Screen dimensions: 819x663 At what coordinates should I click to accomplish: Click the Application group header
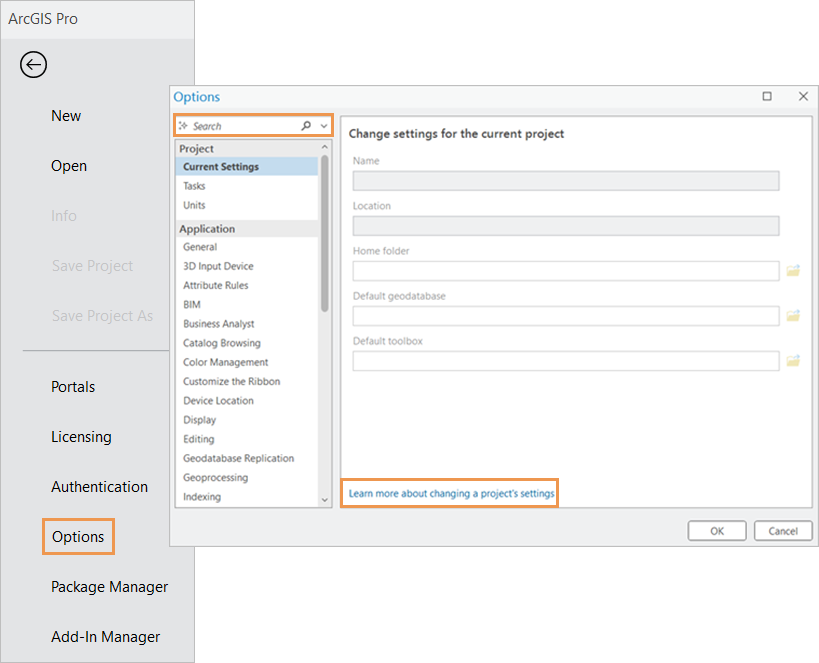pyautogui.click(x=247, y=229)
